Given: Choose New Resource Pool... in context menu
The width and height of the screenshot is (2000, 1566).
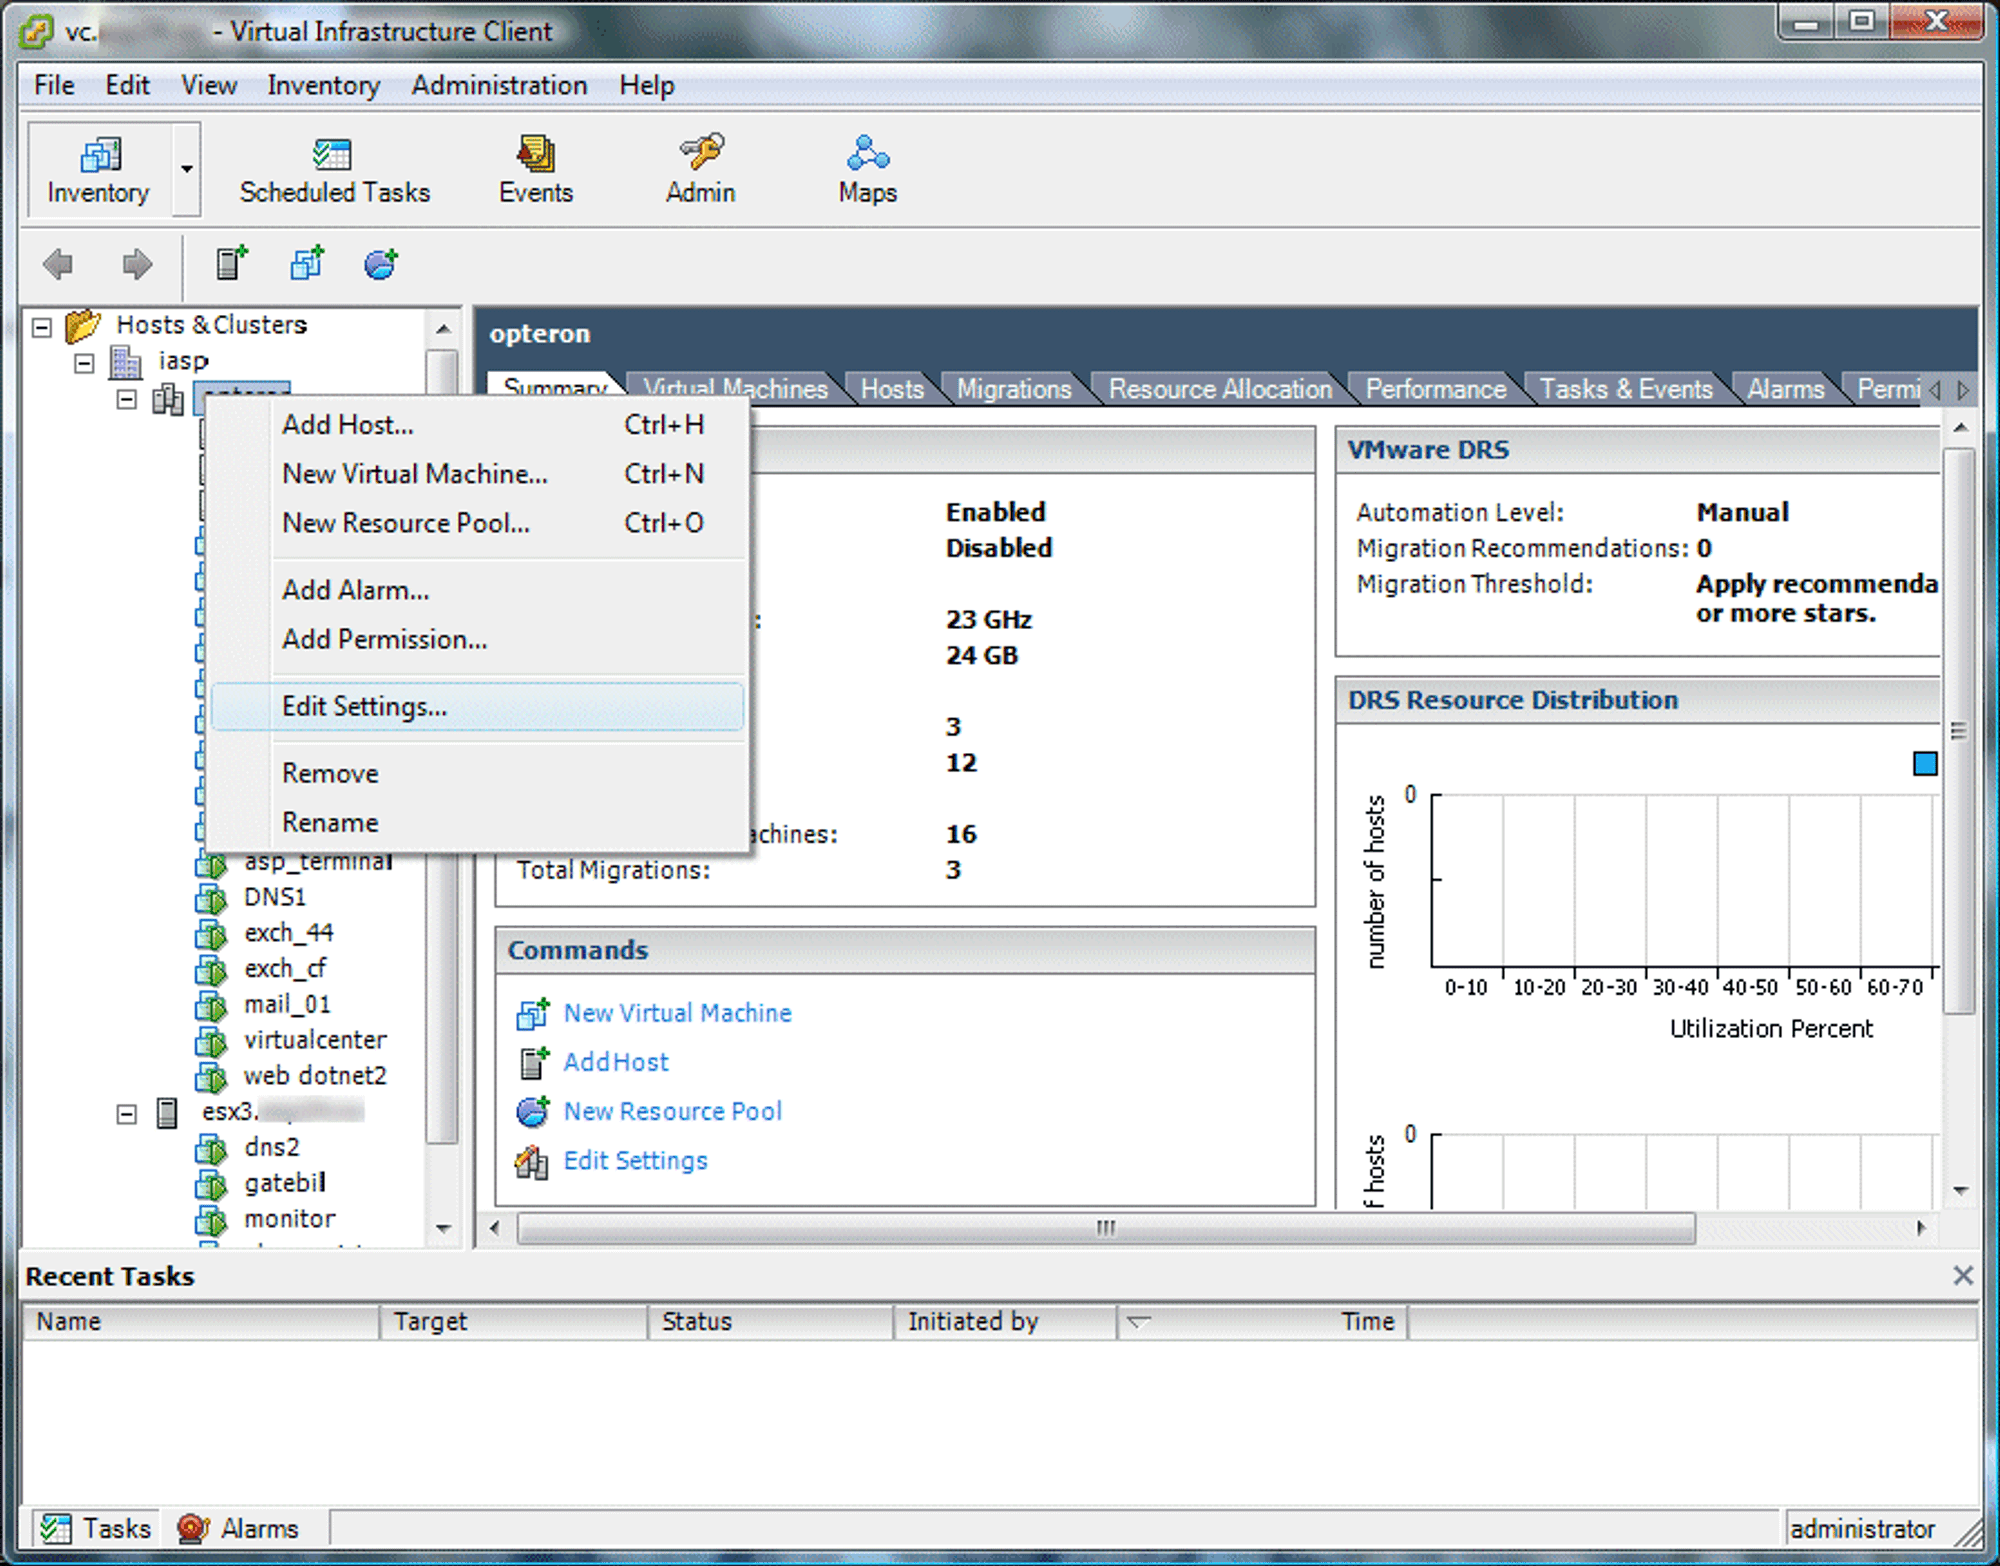Looking at the screenshot, I should pos(477,523).
